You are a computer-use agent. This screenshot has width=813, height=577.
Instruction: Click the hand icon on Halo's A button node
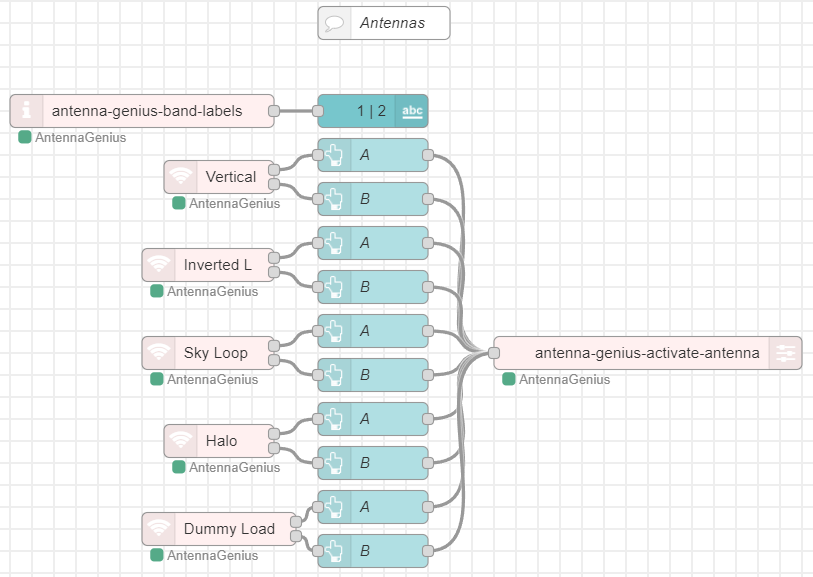tap(334, 419)
